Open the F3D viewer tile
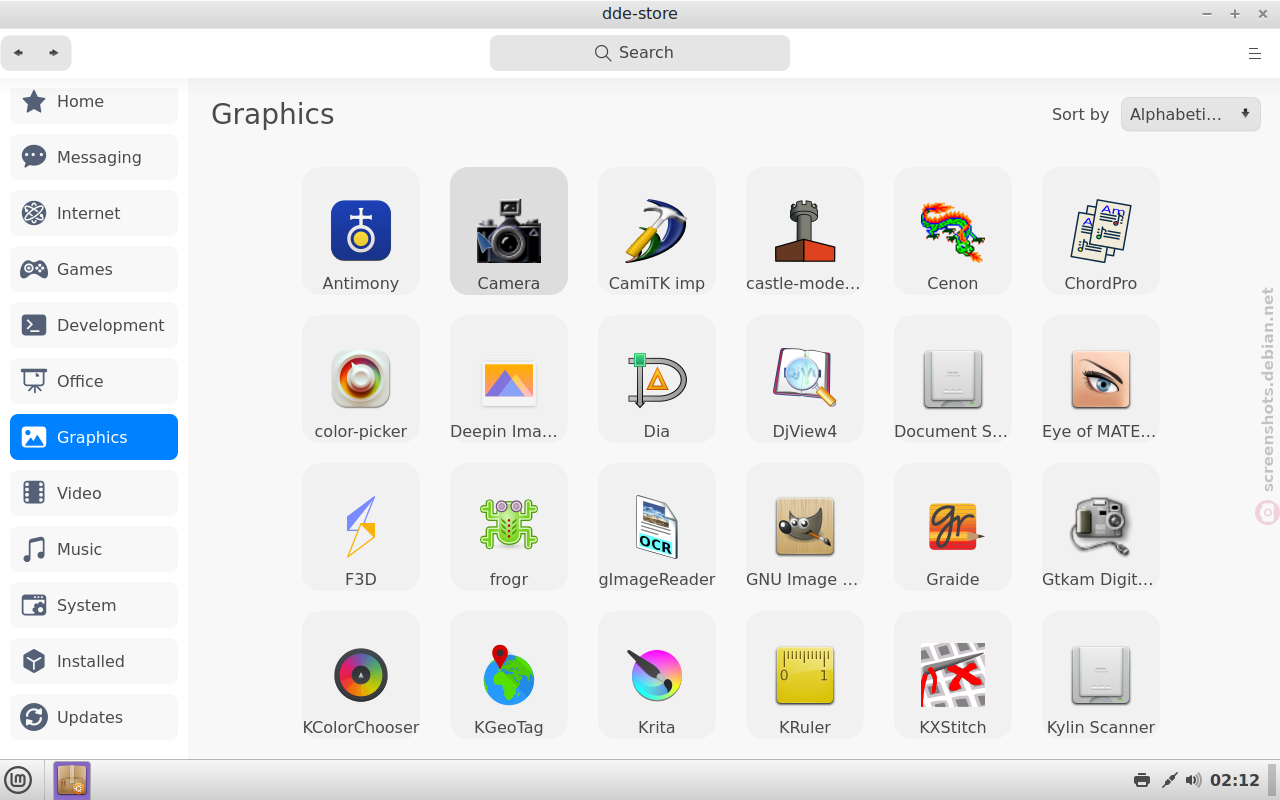Viewport: 1280px width, 800px height. [361, 527]
